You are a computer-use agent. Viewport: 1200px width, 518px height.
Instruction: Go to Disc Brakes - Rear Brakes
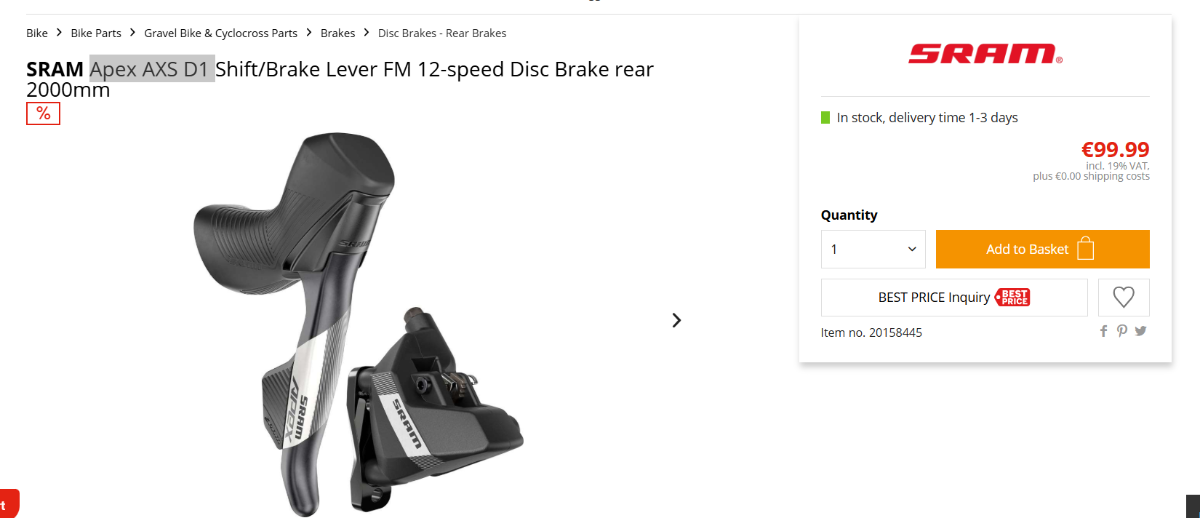click(442, 33)
